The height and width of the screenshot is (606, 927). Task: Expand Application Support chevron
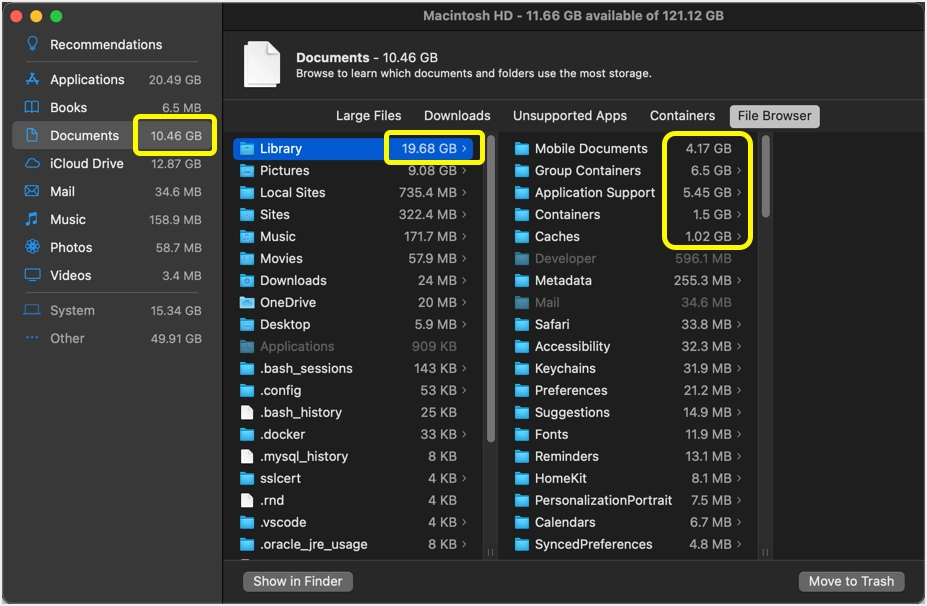click(x=739, y=192)
